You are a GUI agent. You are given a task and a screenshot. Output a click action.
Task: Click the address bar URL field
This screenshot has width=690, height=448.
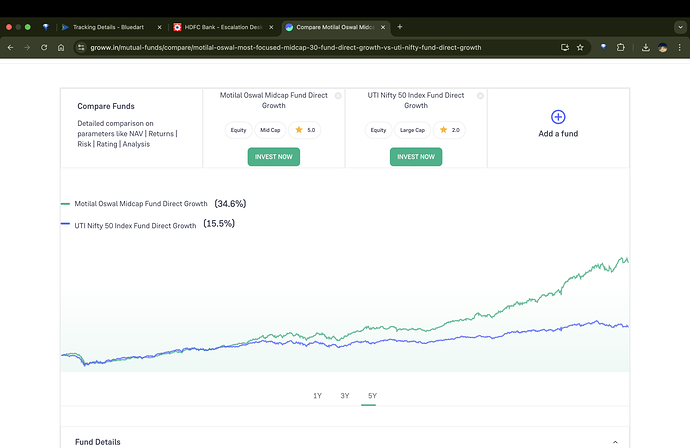(300, 47)
